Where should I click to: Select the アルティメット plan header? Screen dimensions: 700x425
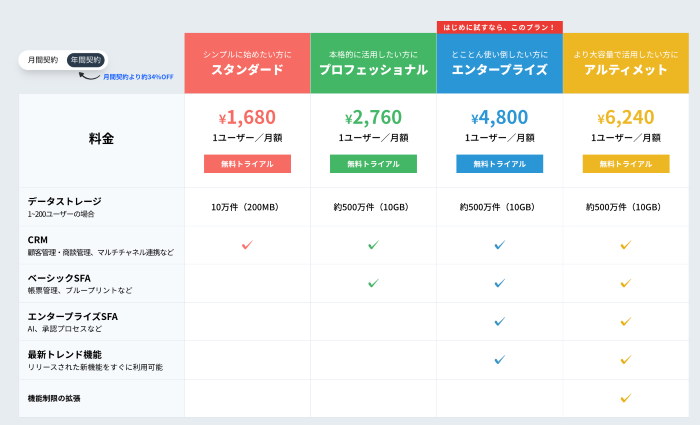(x=625, y=63)
